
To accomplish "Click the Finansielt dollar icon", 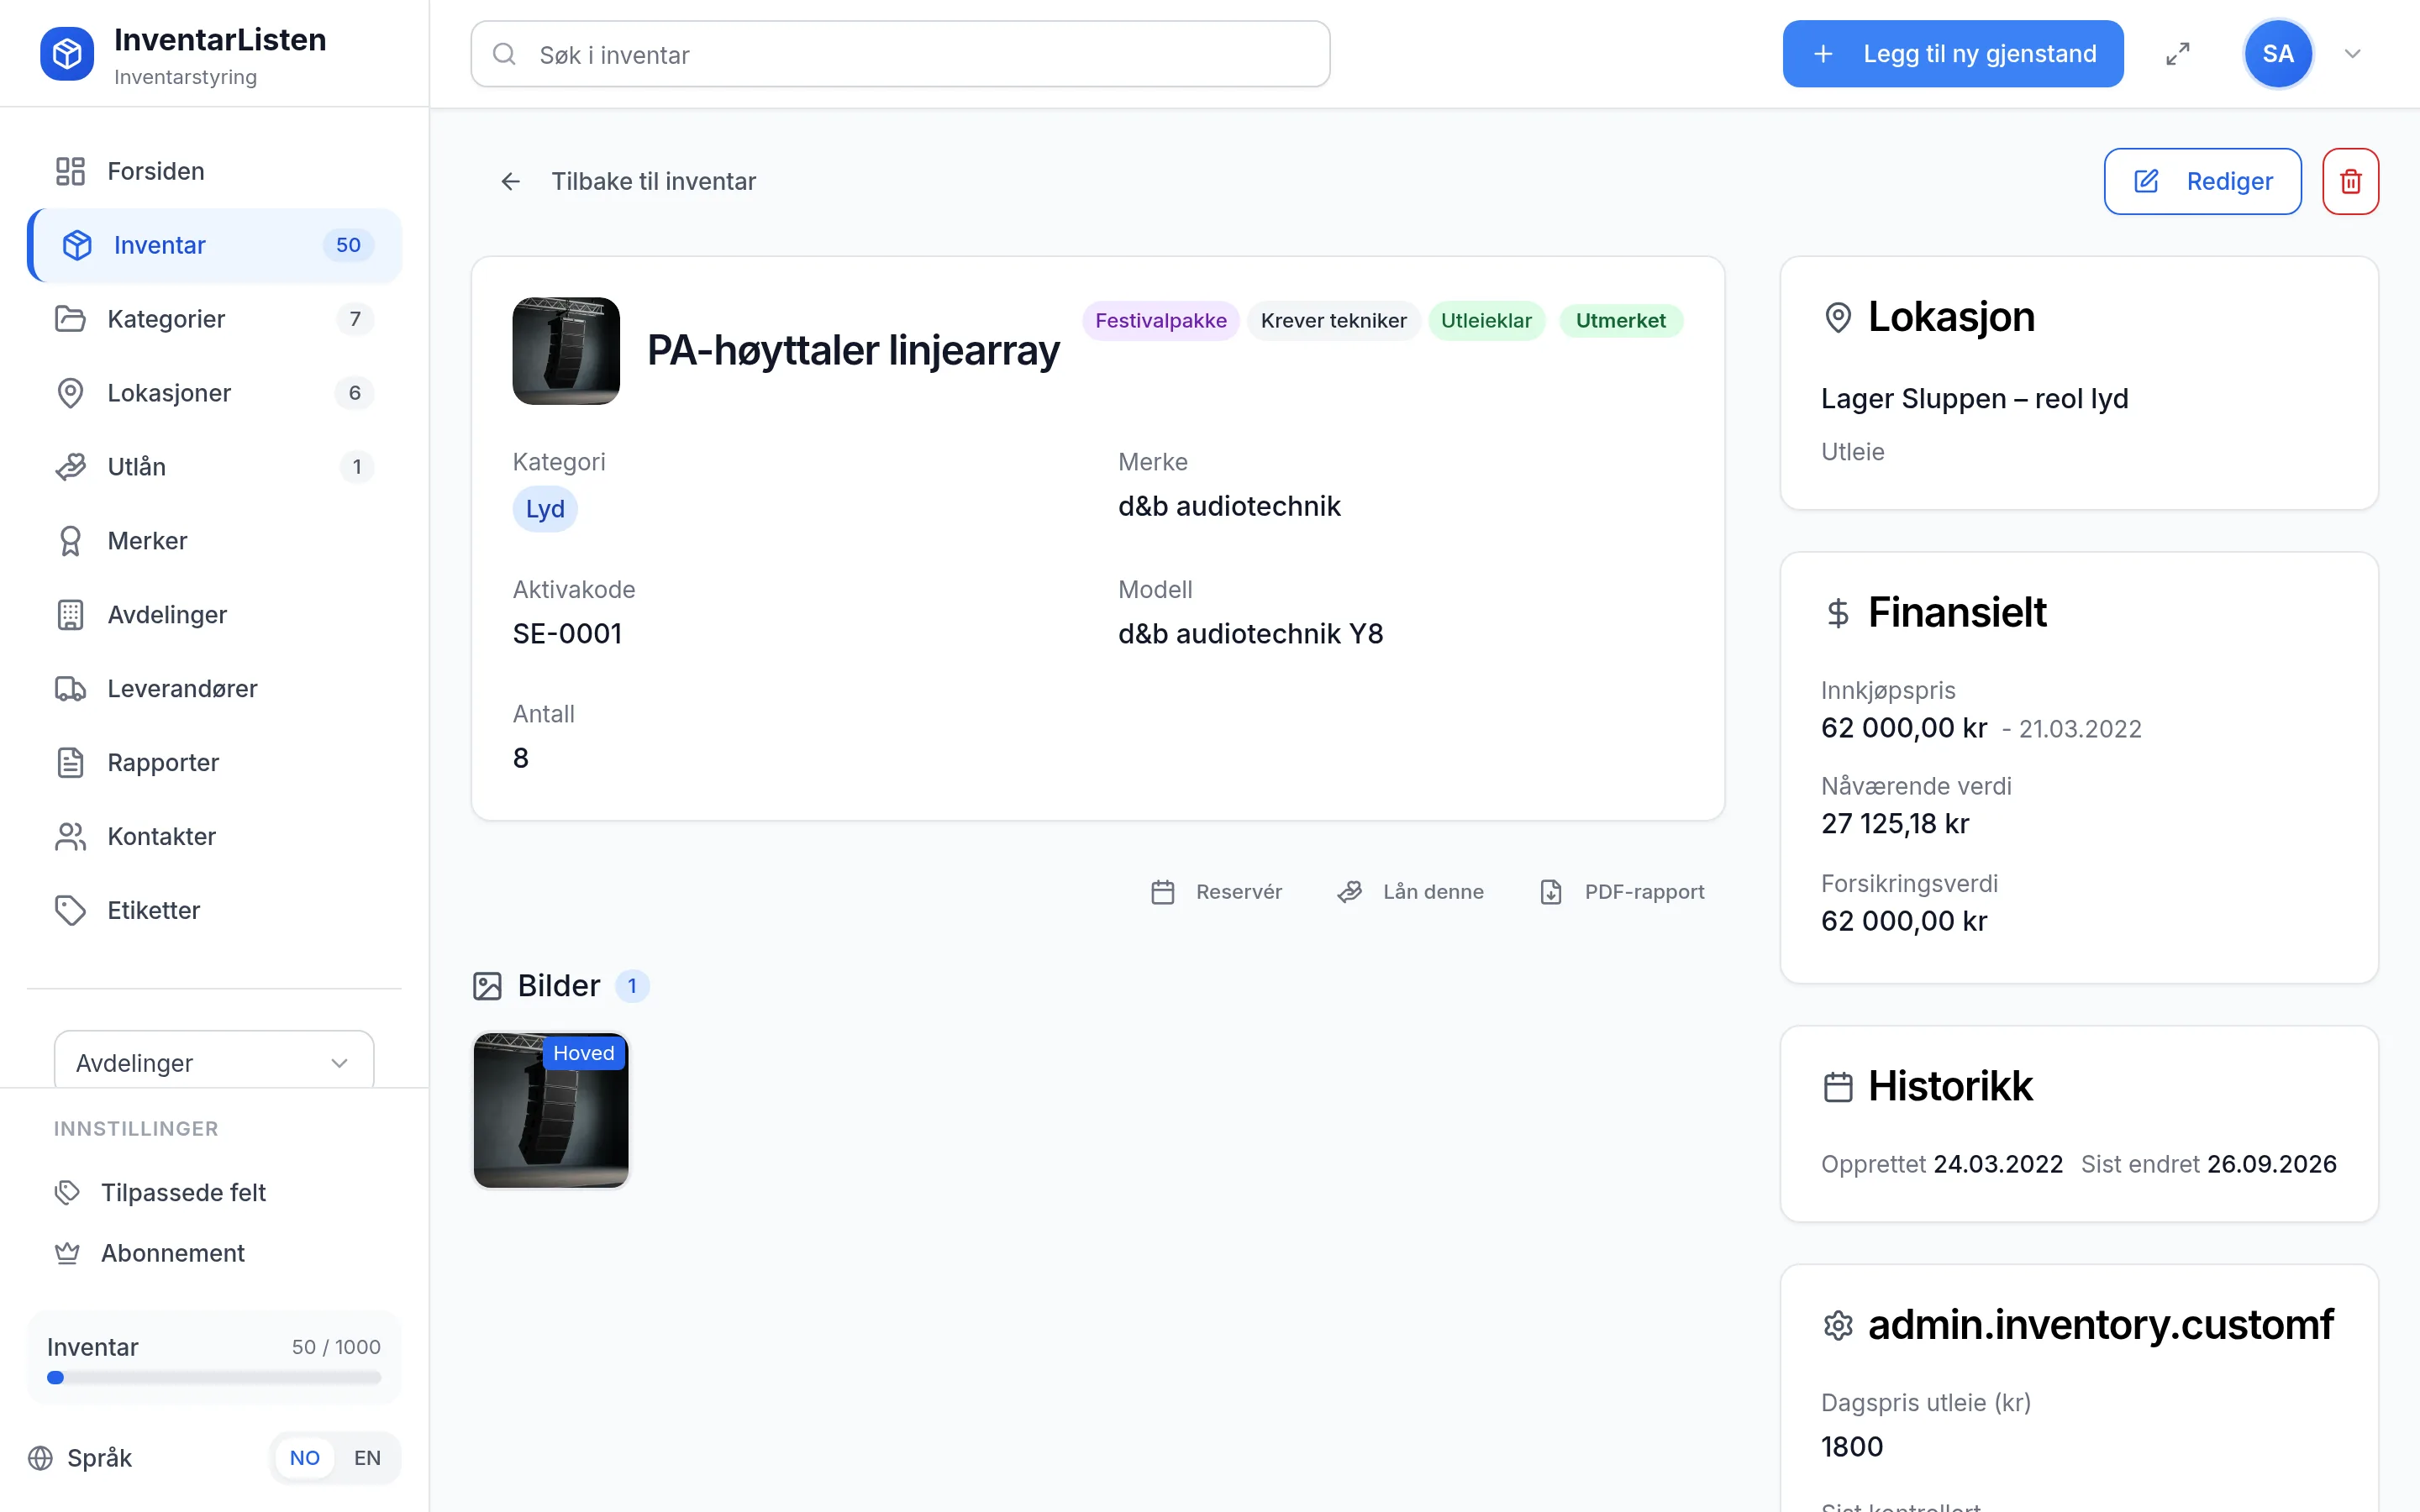I will [1838, 613].
